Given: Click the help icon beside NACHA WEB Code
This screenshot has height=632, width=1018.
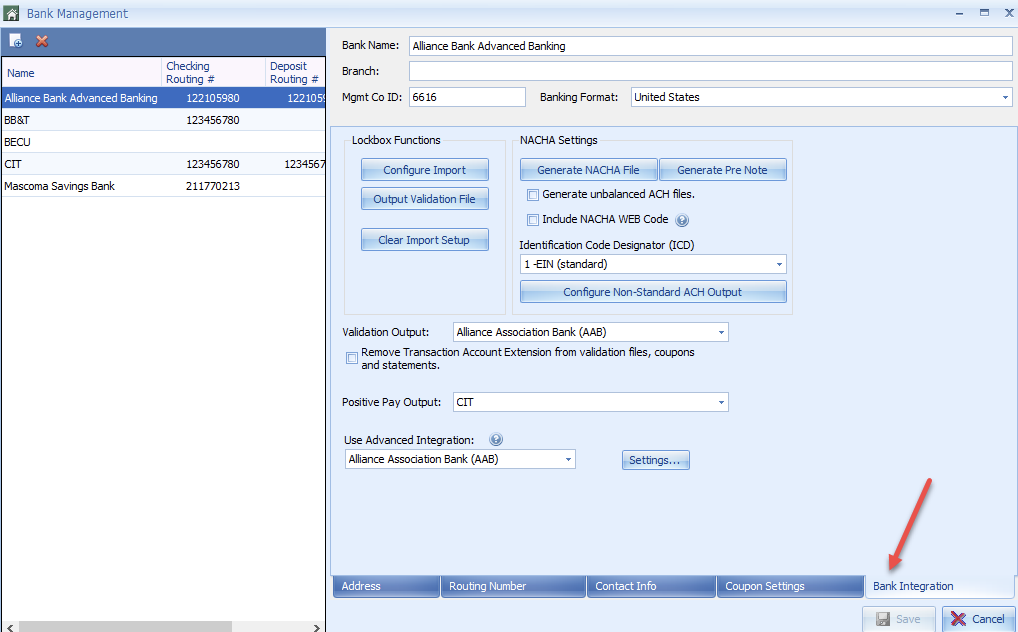Looking at the screenshot, I should [683, 220].
